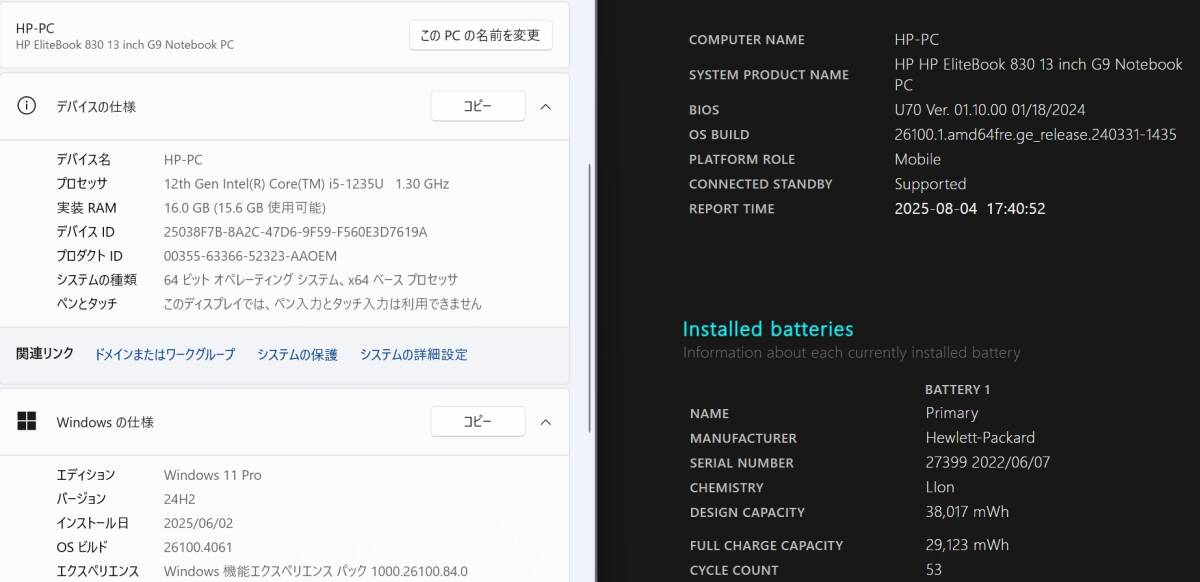Click the Installed batteries heading
This screenshot has width=1200, height=582.
pyautogui.click(x=768, y=329)
